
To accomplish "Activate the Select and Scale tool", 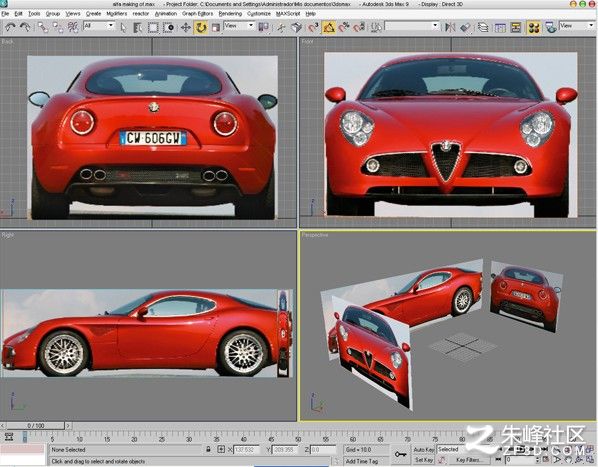I will [216, 27].
